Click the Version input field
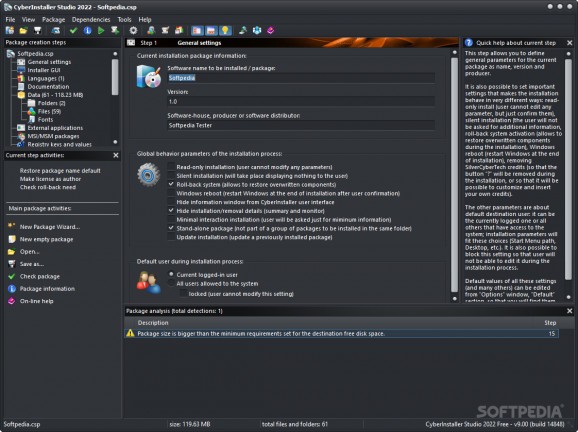Screen dimensions: 578x432 [x=301, y=101]
